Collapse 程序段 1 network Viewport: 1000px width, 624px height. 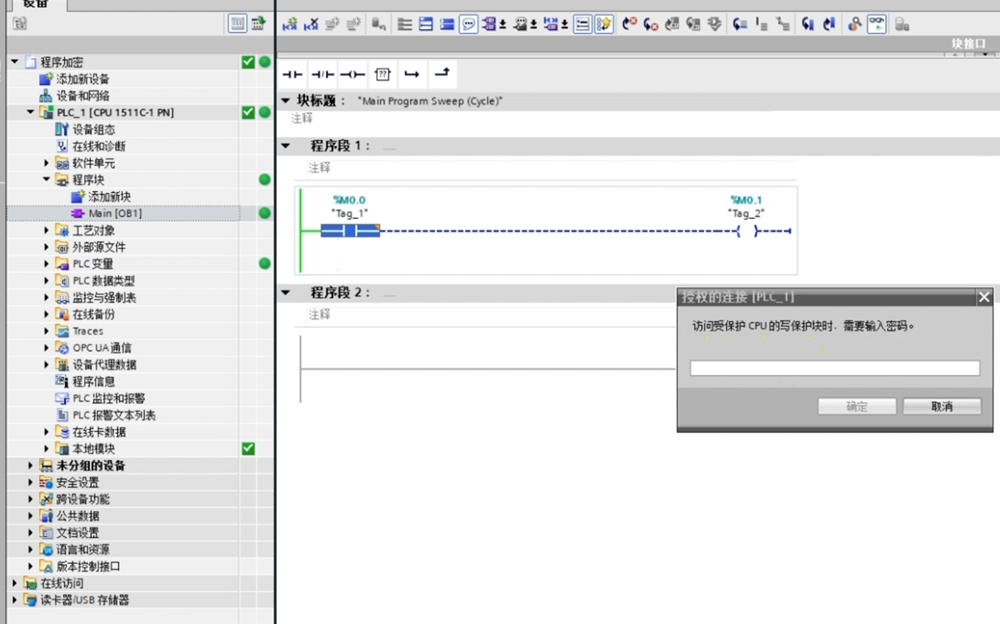tap(286, 146)
